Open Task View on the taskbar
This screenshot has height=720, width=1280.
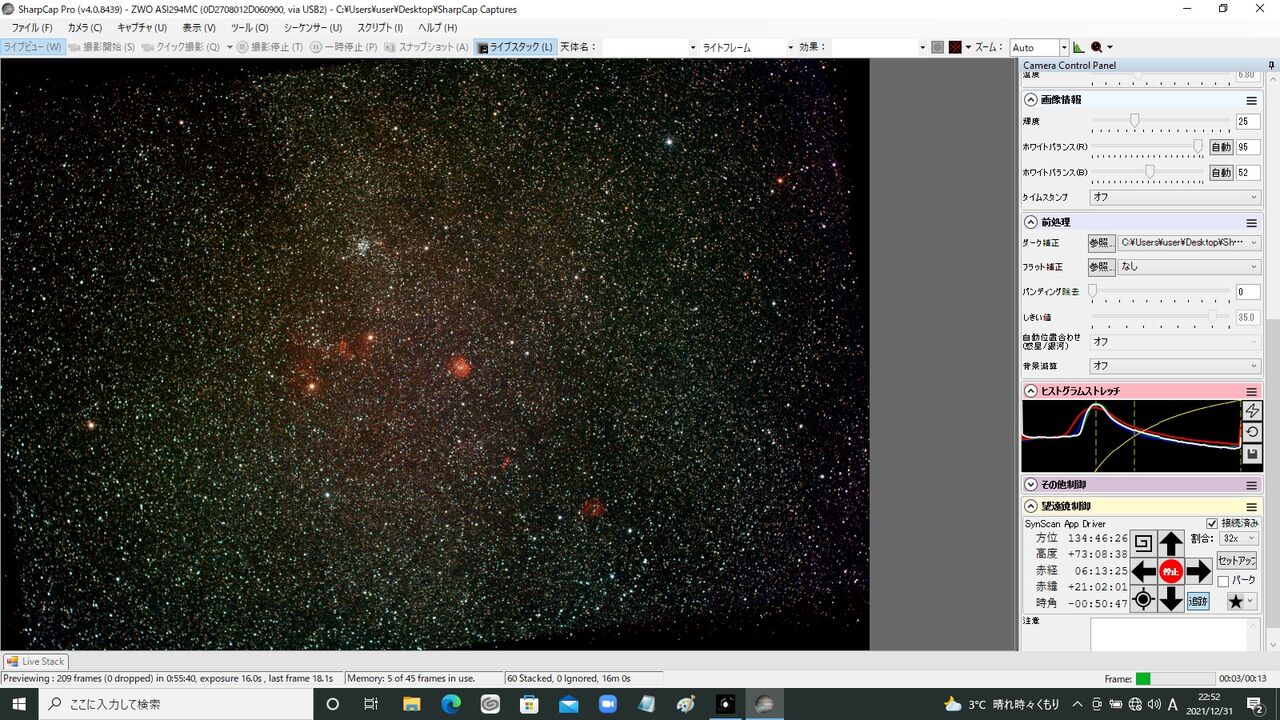coord(371,704)
